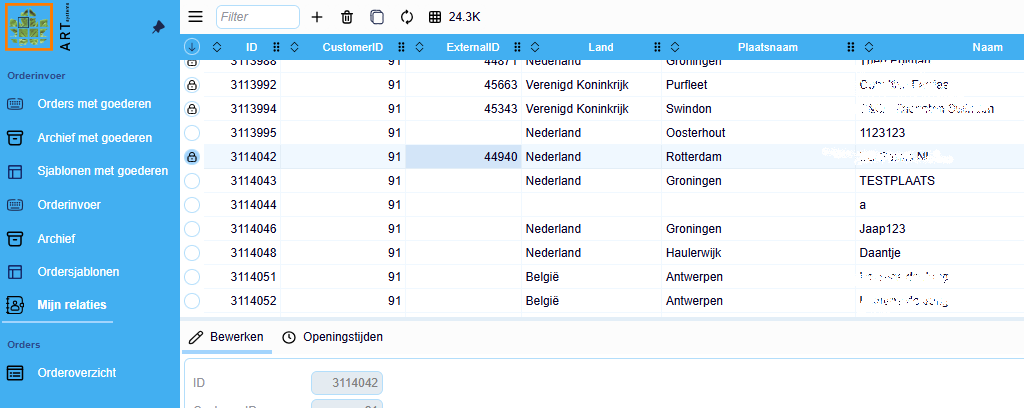
Task: Toggle sort arrows on ExternalID column
Action: tap(419, 47)
